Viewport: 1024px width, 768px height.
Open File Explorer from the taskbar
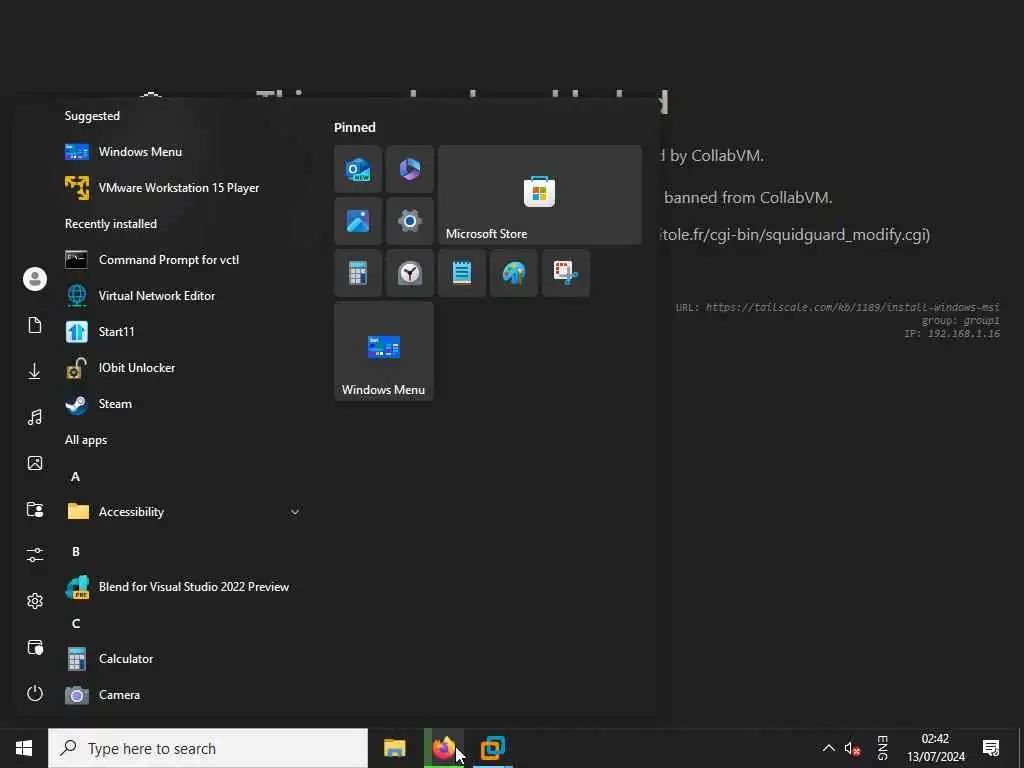pos(394,748)
